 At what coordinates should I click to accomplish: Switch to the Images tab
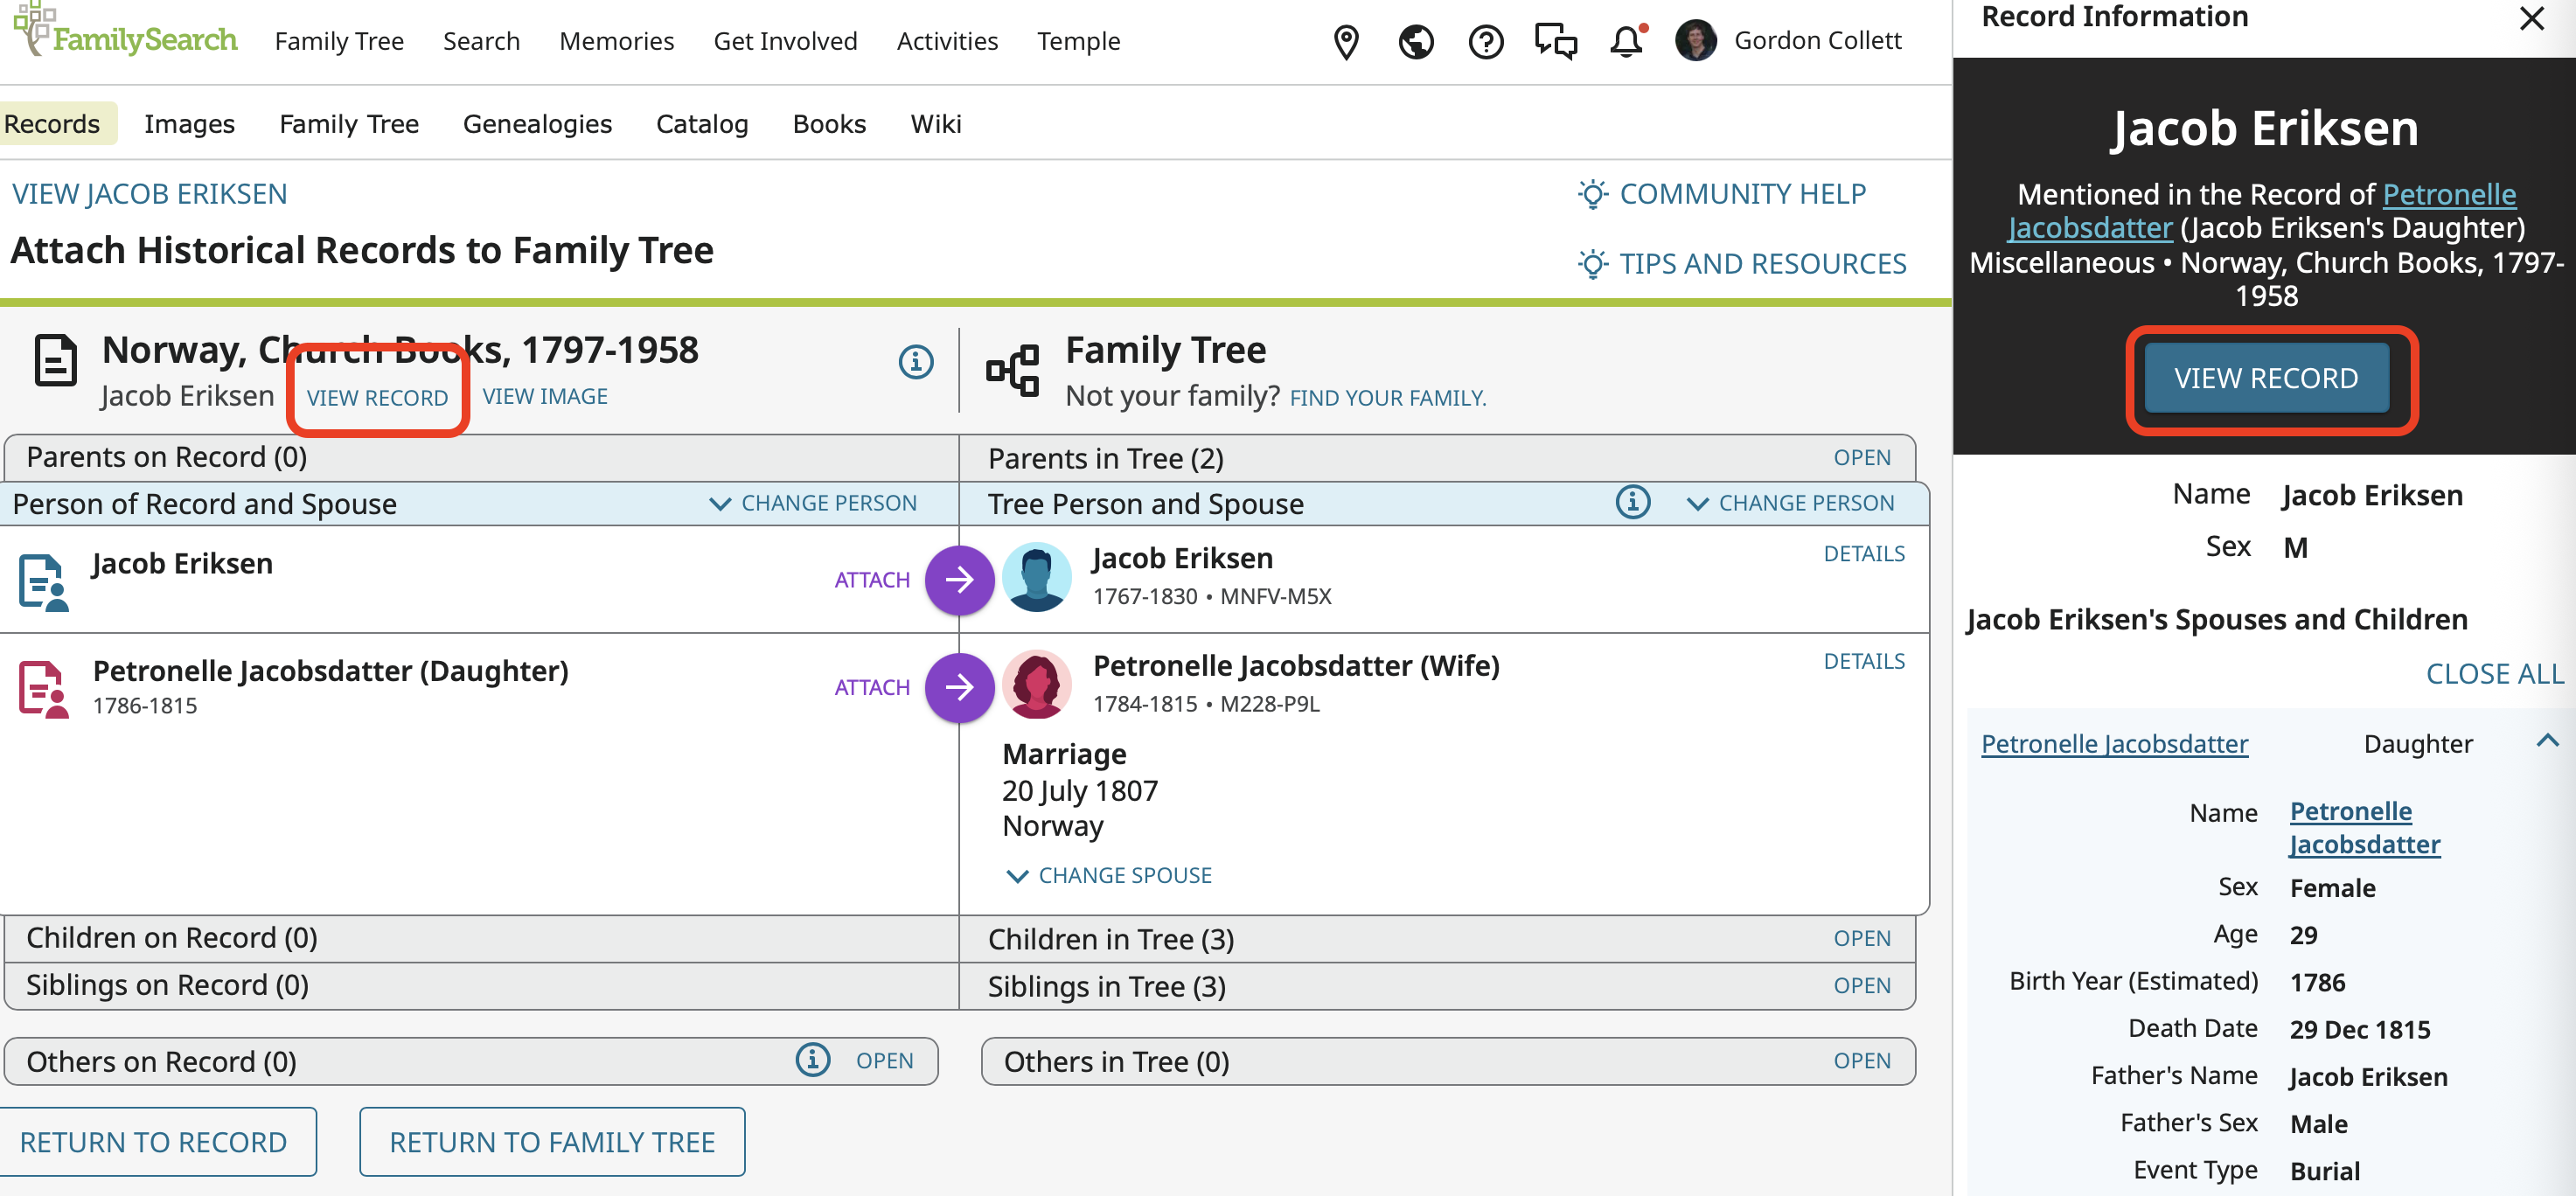(189, 124)
